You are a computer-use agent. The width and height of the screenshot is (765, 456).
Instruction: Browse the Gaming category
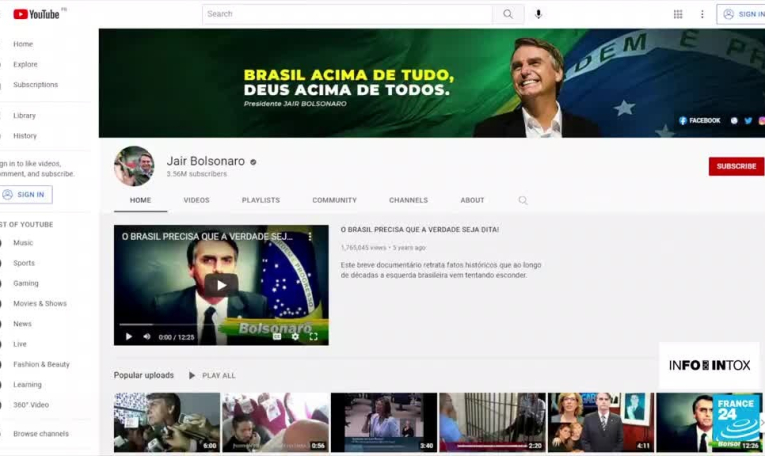click(x=25, y=283)
